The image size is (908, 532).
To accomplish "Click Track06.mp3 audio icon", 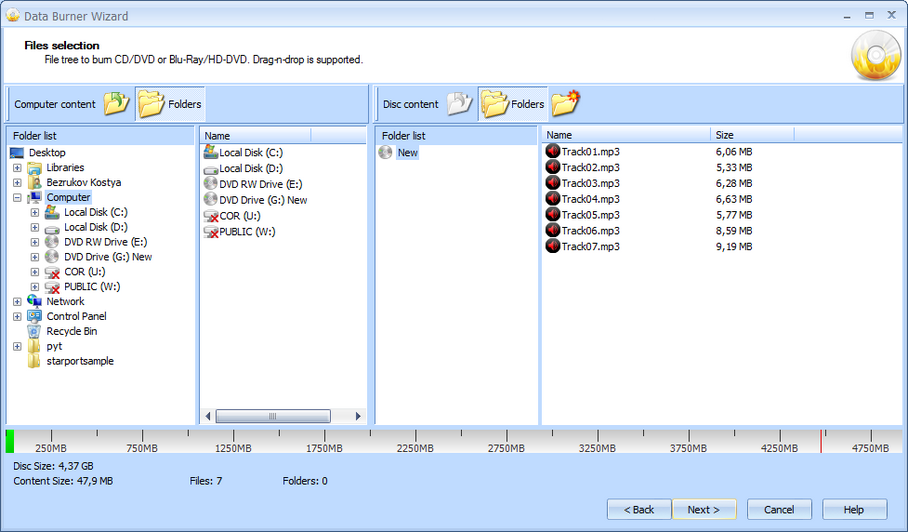I will coord(553,230).
